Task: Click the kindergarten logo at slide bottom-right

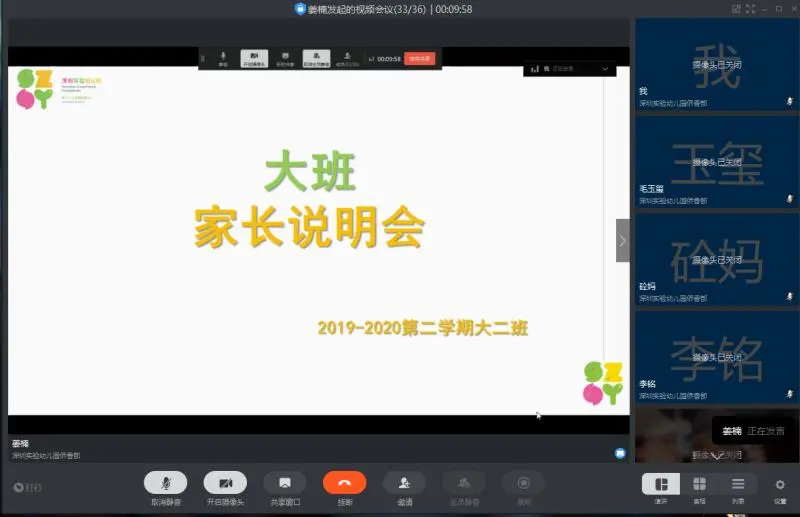Action: tap(603, 383)
